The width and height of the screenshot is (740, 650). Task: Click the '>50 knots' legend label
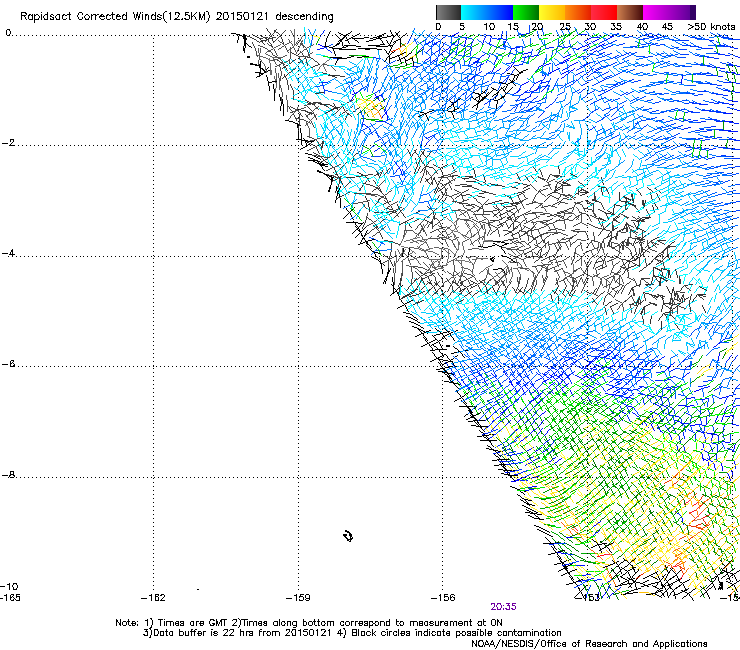point(711,27)
